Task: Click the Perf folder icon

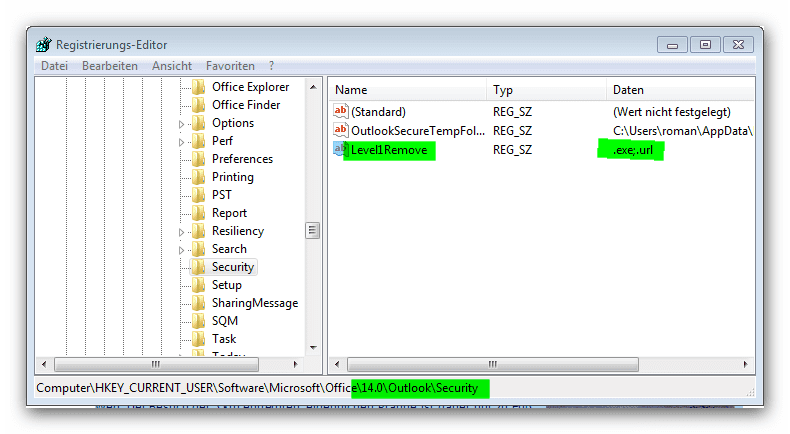Action: pyautogui.click(x=199, y=141)
